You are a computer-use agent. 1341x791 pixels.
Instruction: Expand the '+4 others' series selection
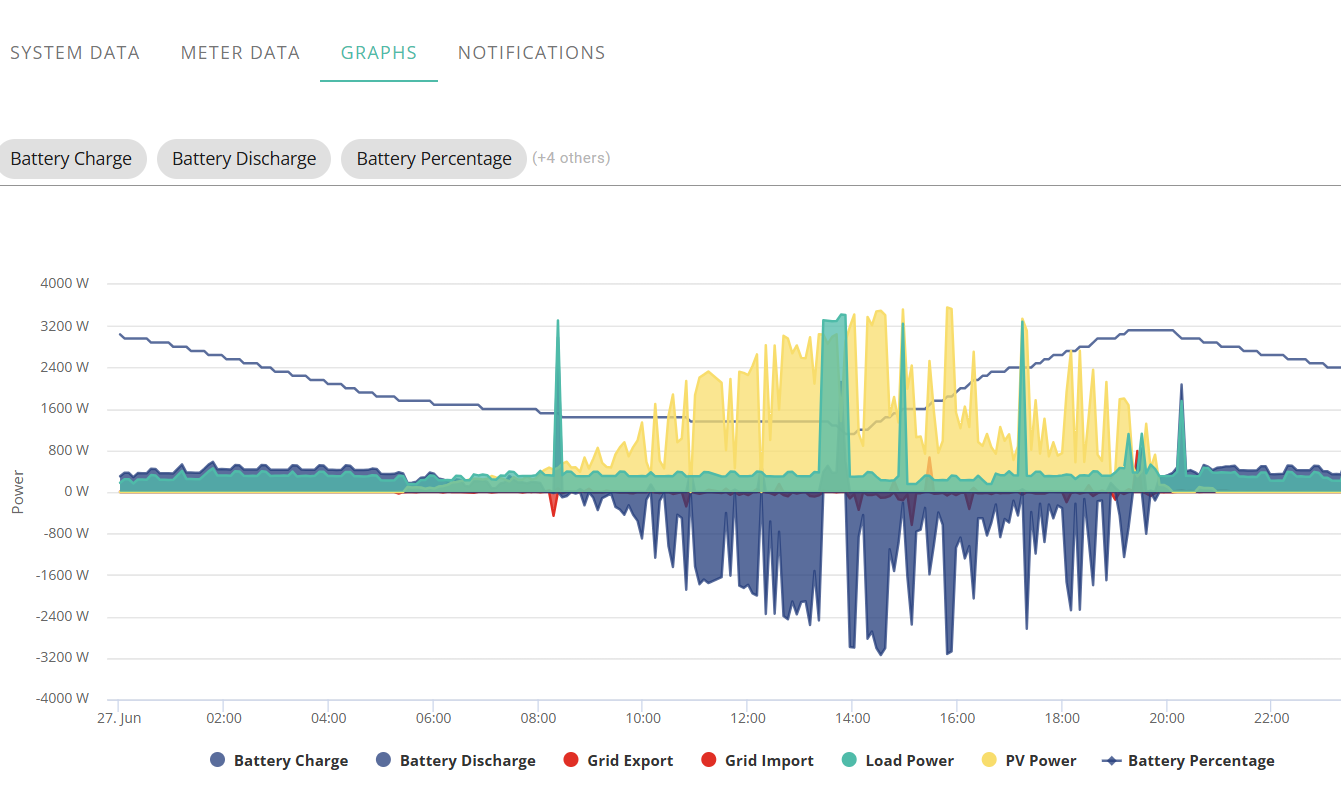(x=571, y=158)
